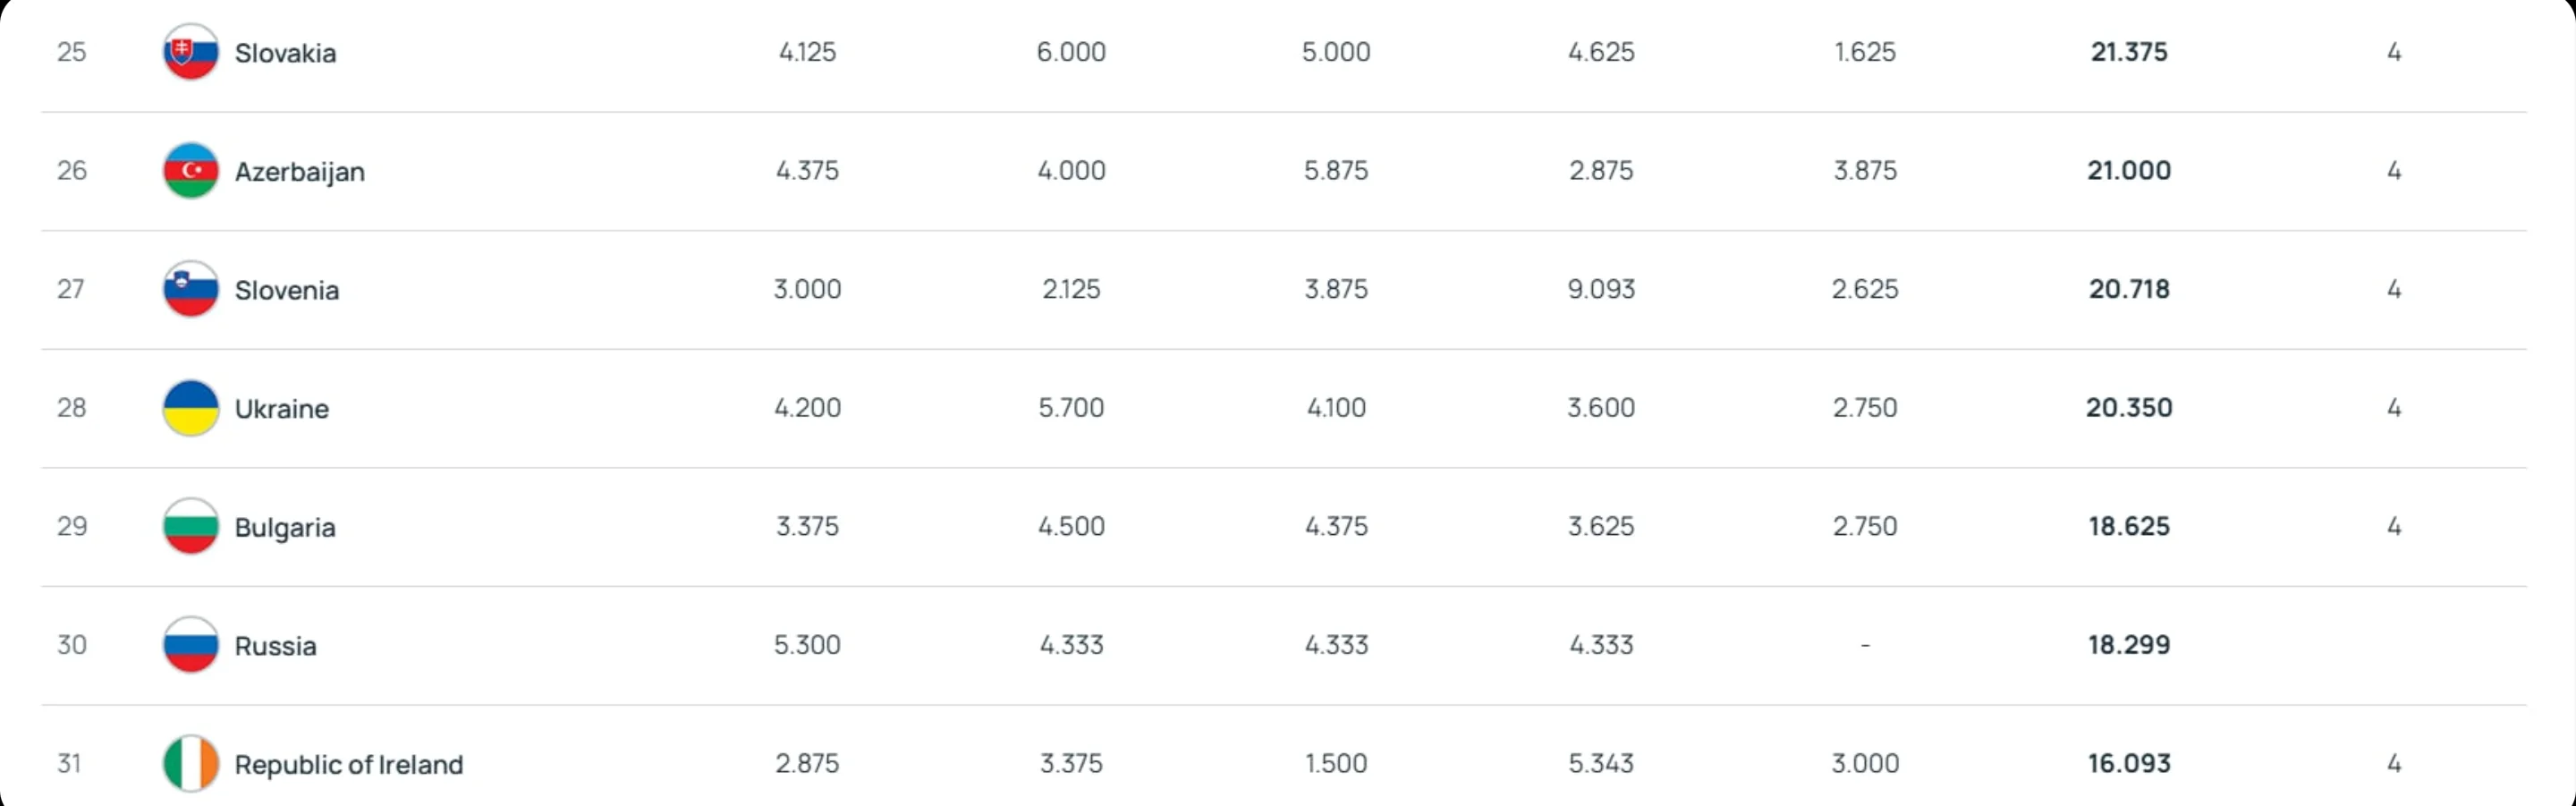Viewport: 2576px width, 806px height.
Task: Open the Ukraine country name link
Action: (281, 409)
